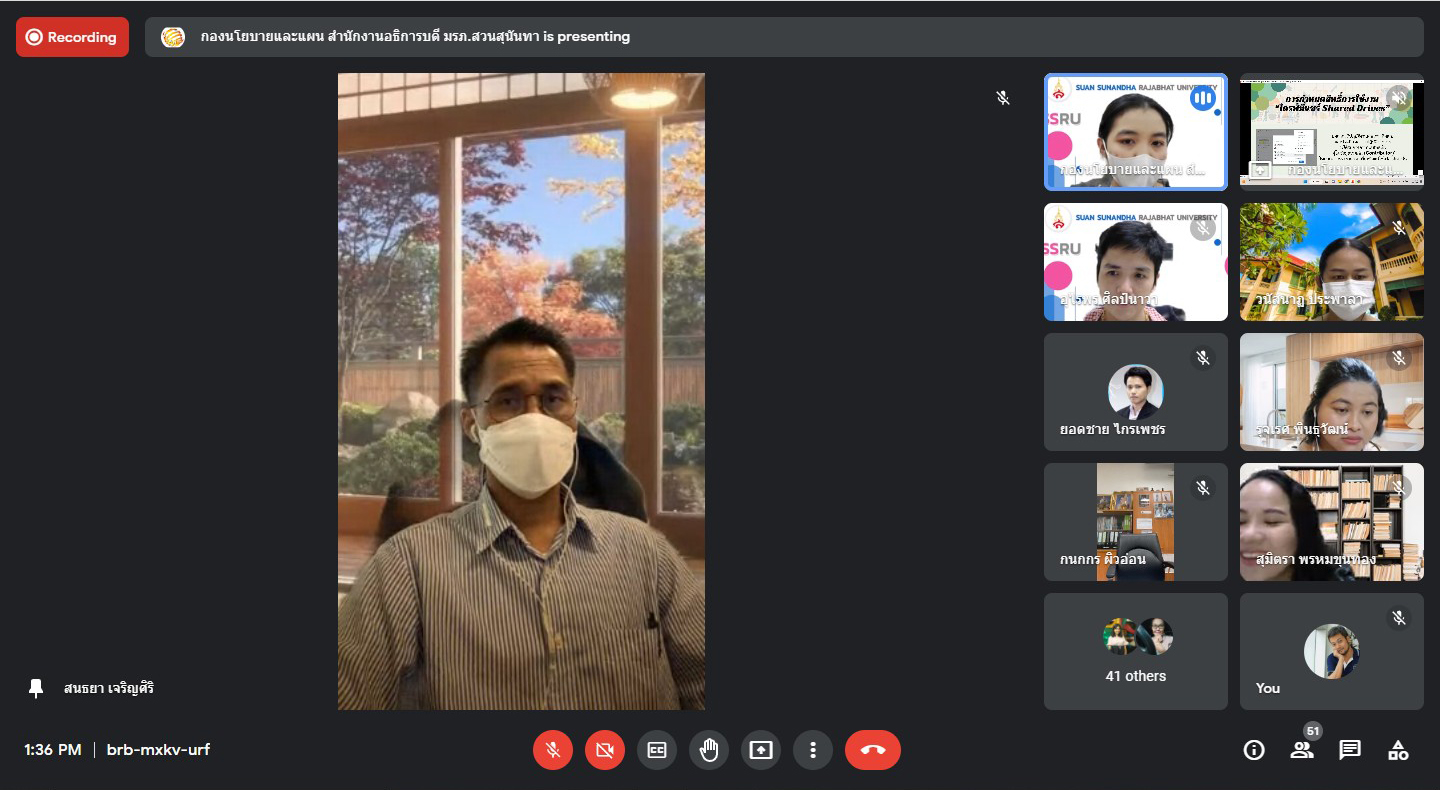Open the meeting details info icon
1440x790 pixels.
coord(1254,750)
